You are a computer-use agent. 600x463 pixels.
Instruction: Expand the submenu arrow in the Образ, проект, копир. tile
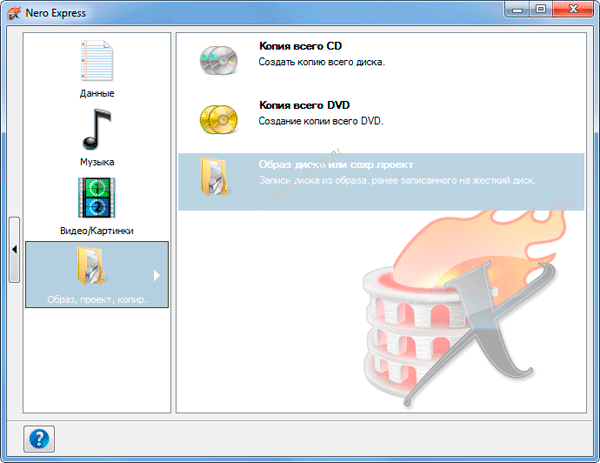tap(156, 276)
